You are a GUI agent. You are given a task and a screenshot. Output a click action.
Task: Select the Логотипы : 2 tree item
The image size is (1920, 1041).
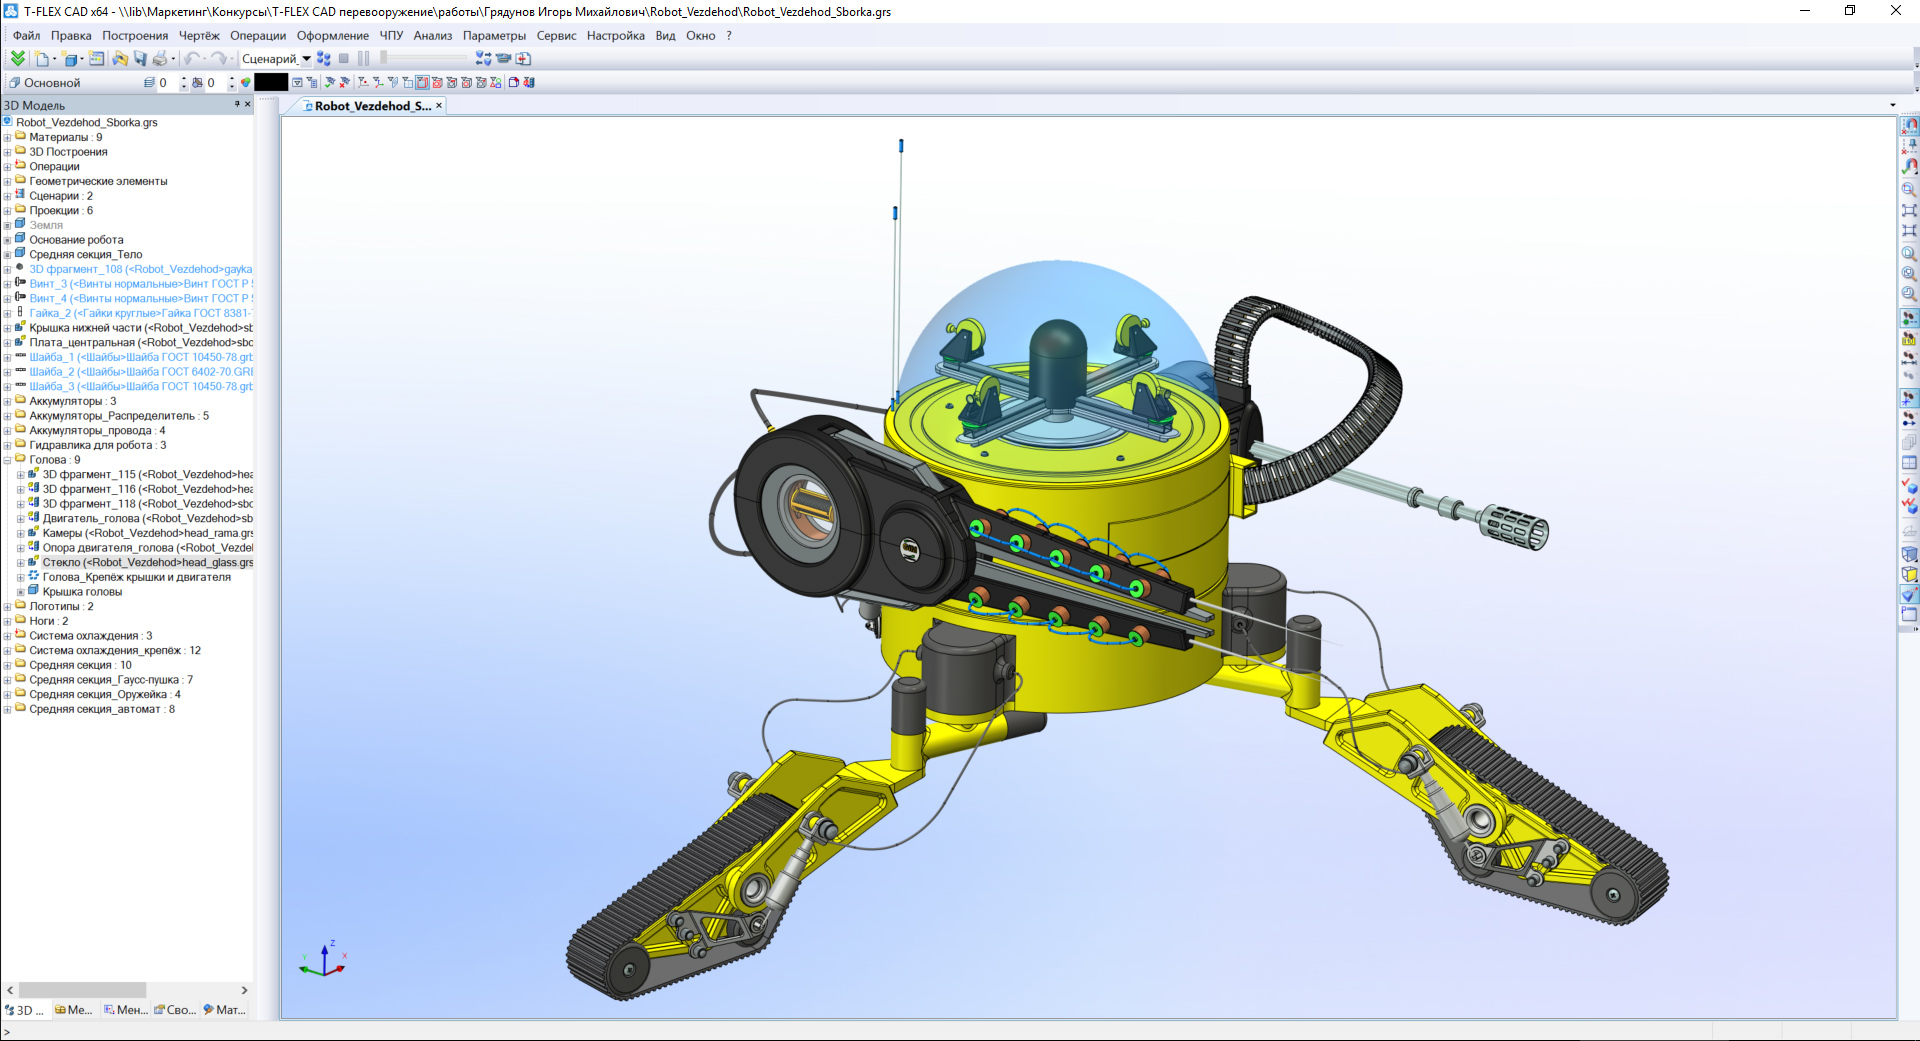coord(61,607)
